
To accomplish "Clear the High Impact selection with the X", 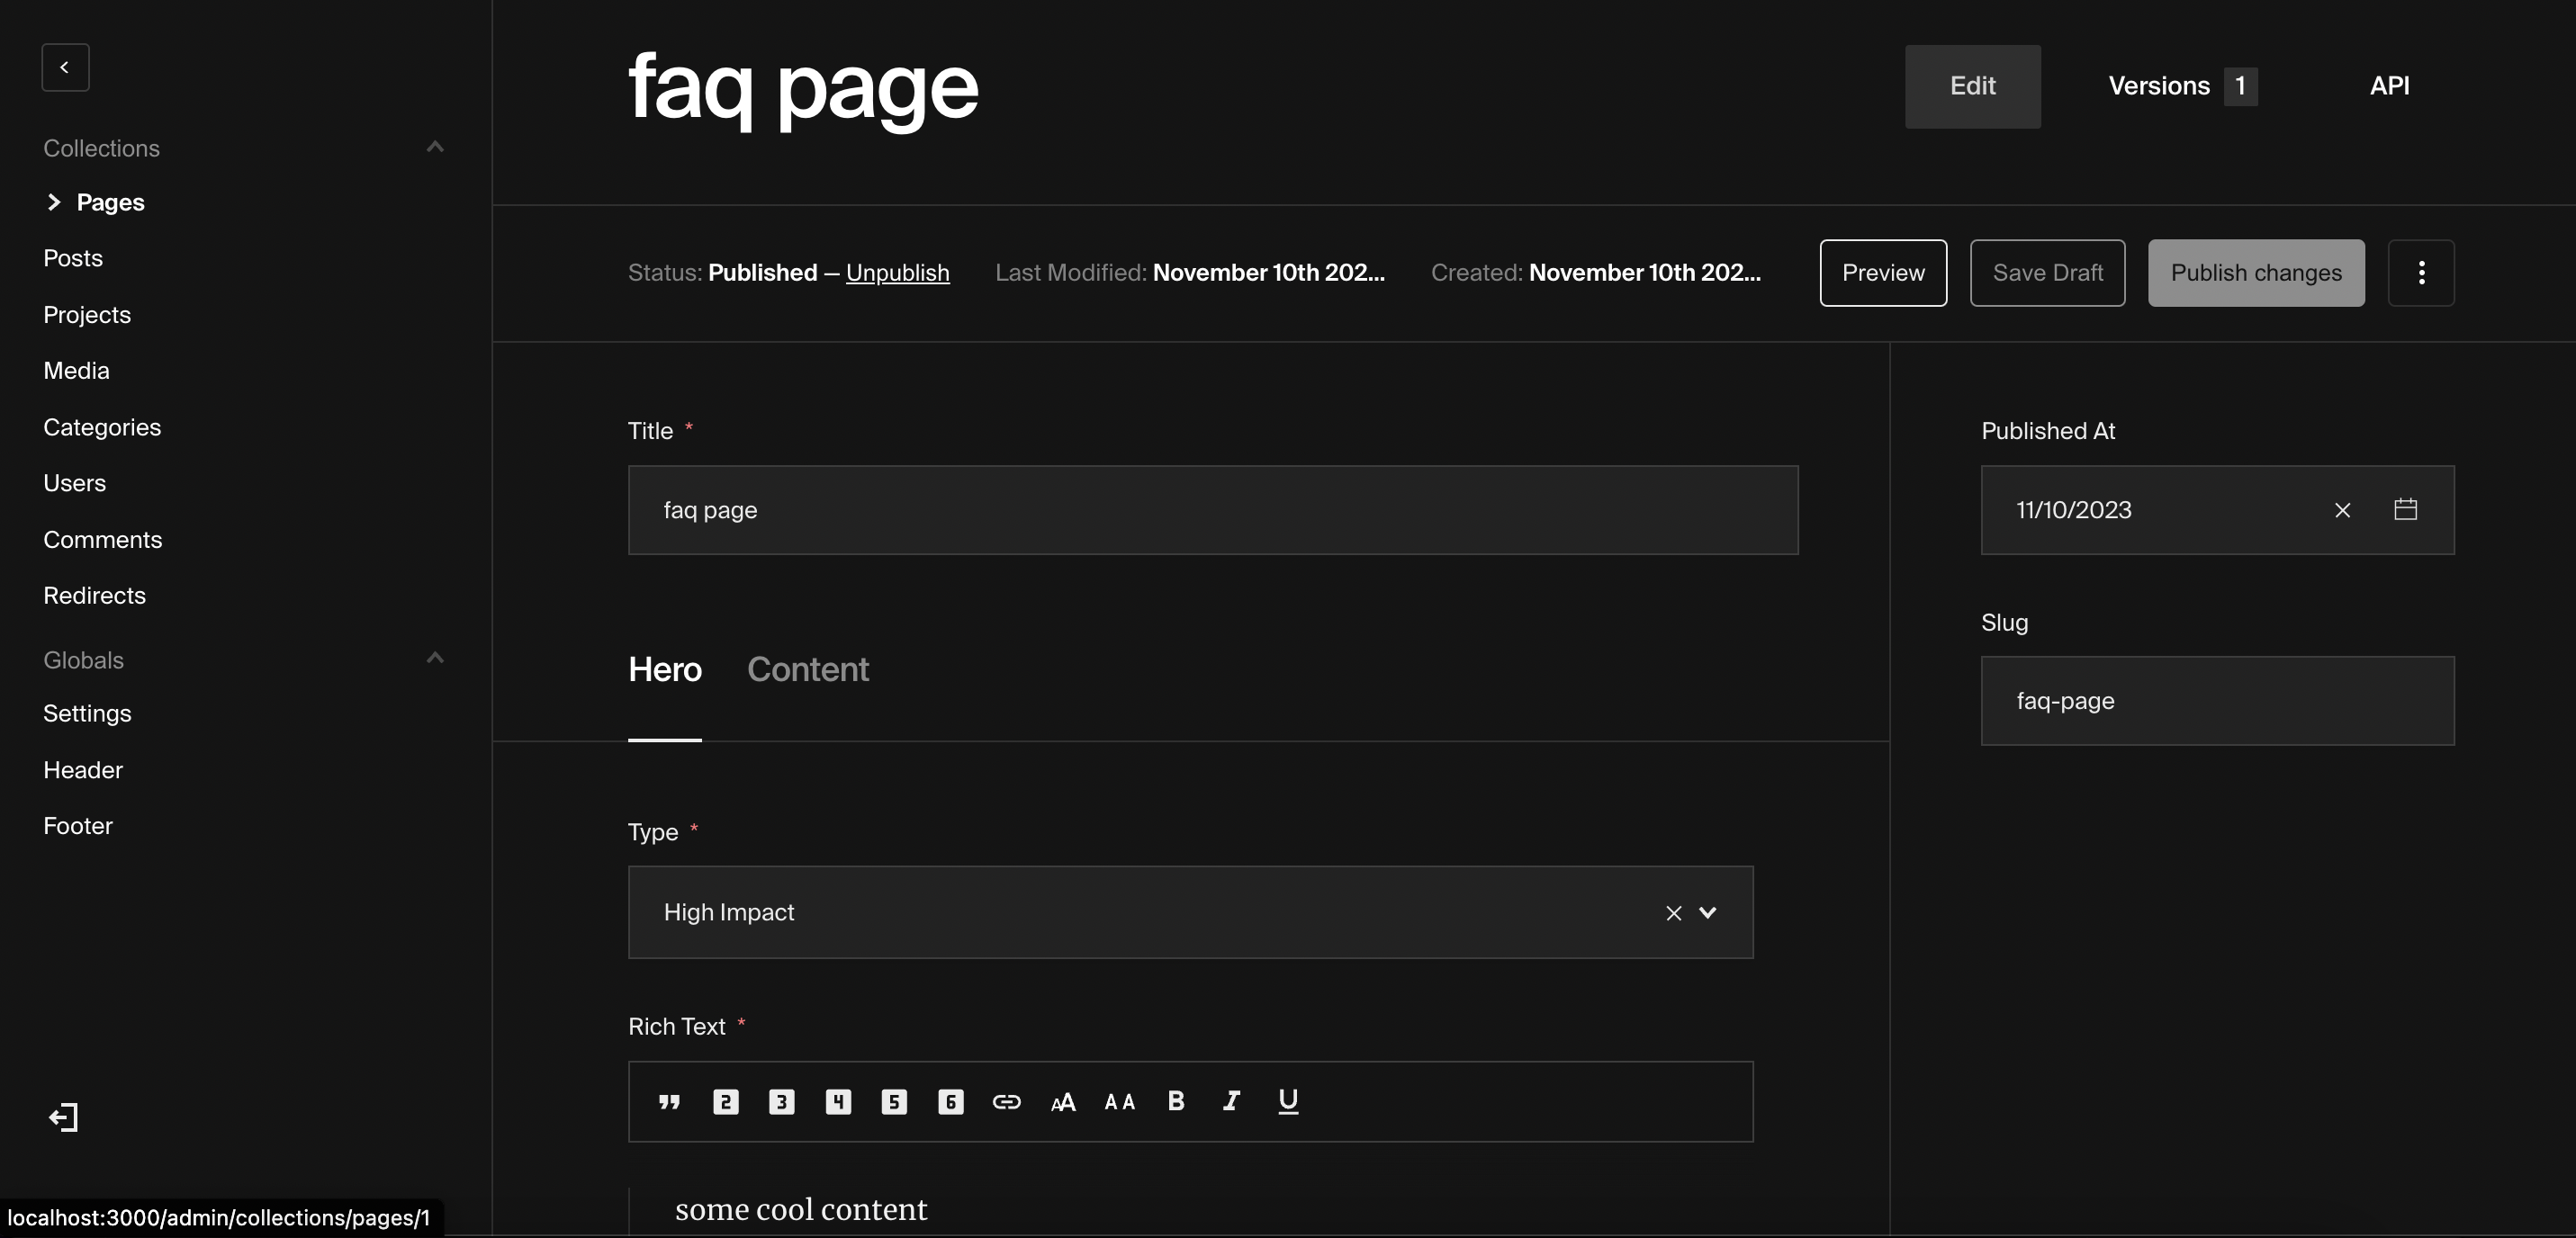I will pos(1673,912).
